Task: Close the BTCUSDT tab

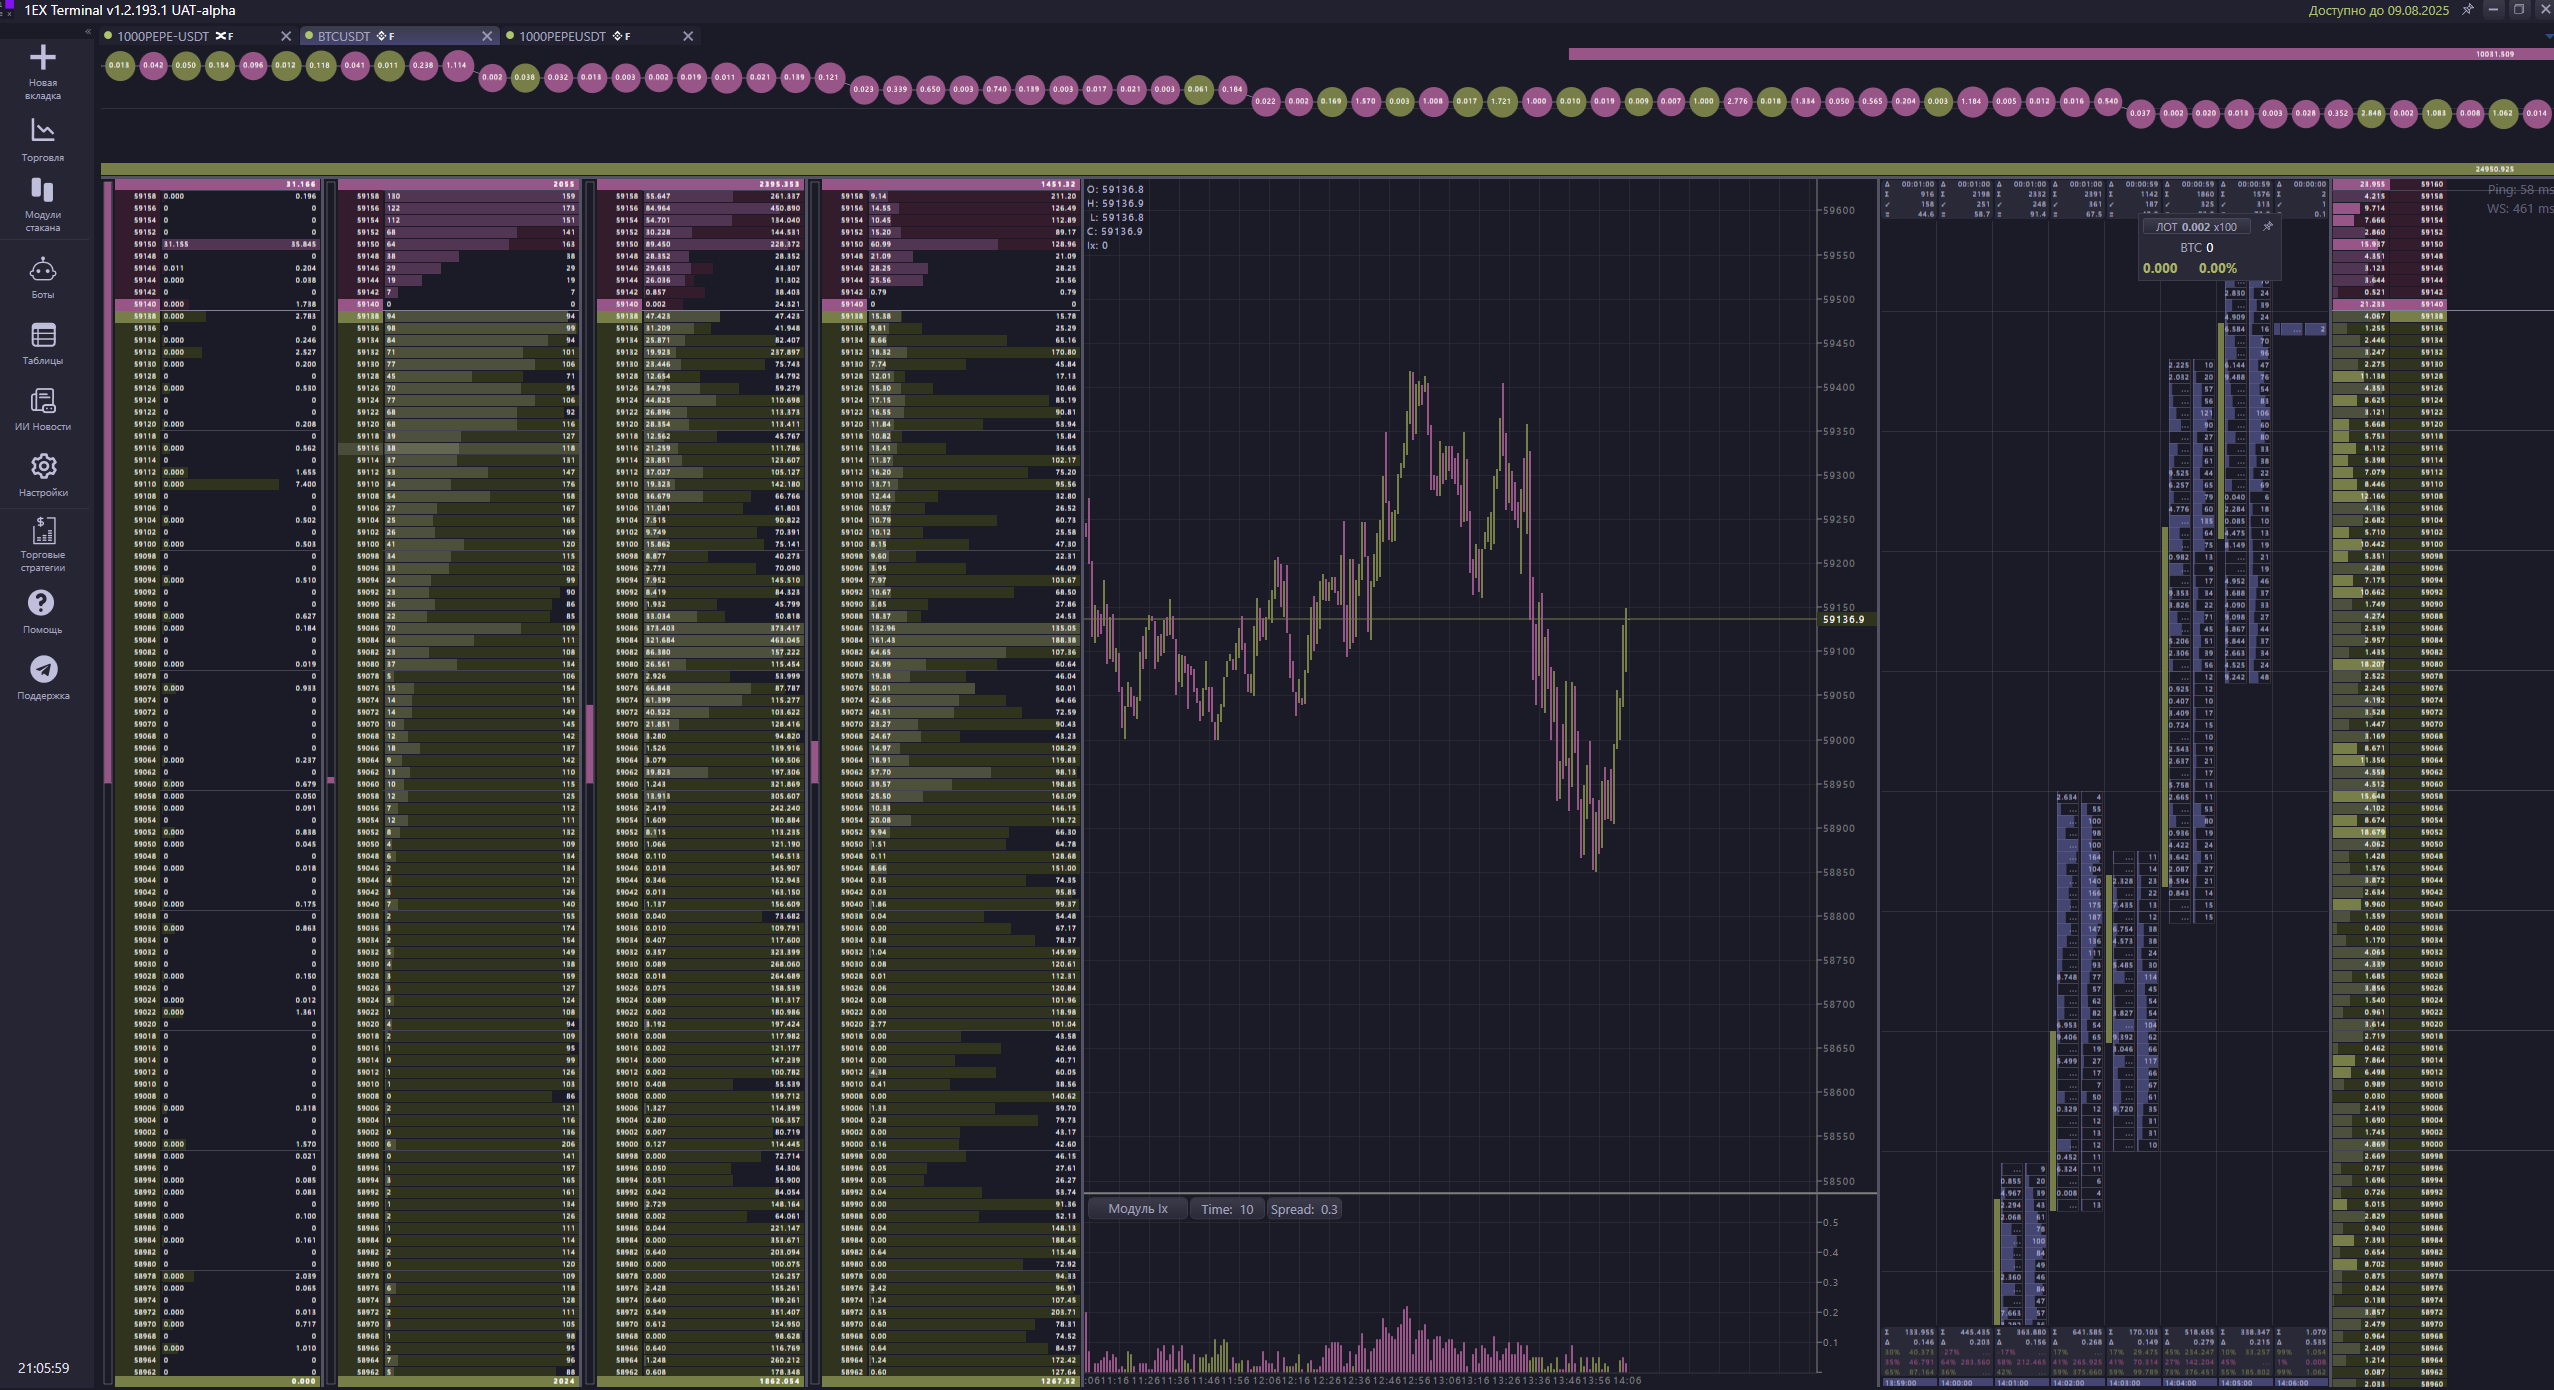Action: pos(487,36)
